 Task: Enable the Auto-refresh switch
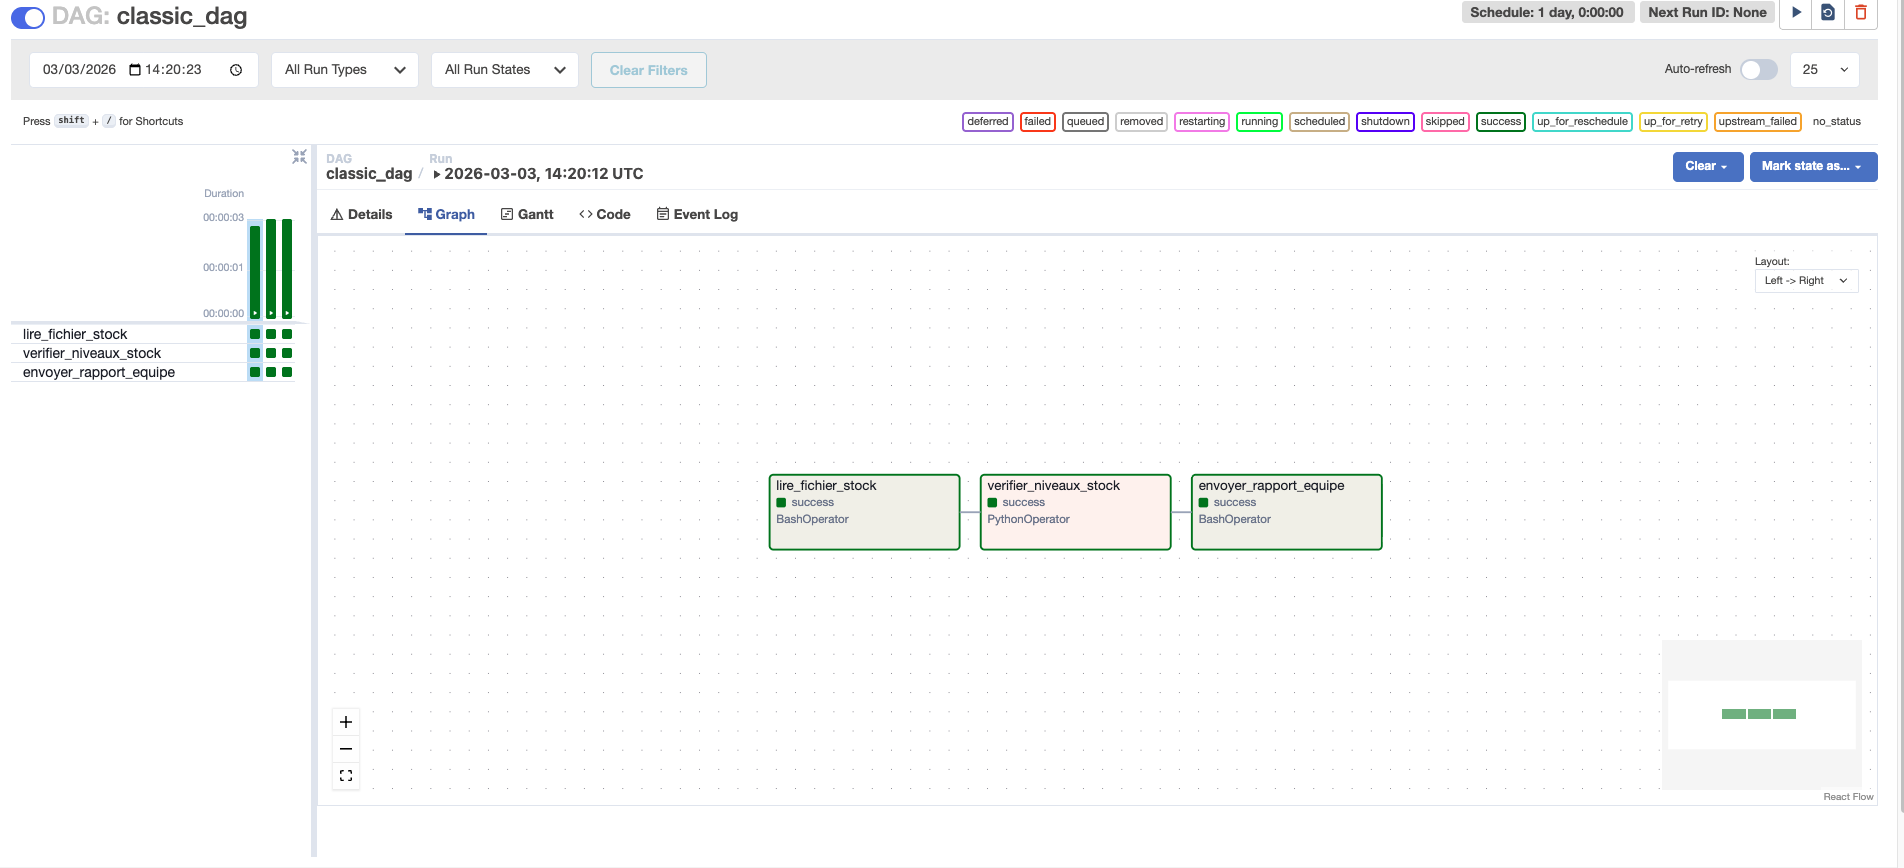pyautogui.click(x=1758, y=69)
